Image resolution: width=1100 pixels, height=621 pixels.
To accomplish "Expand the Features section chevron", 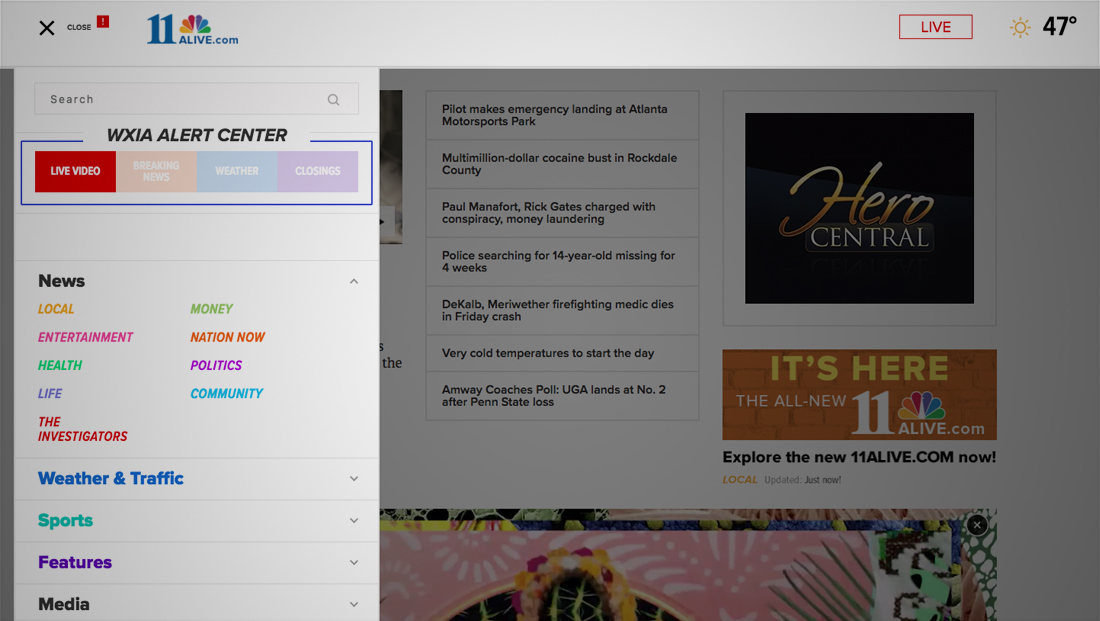I will (x=354, y=563).
